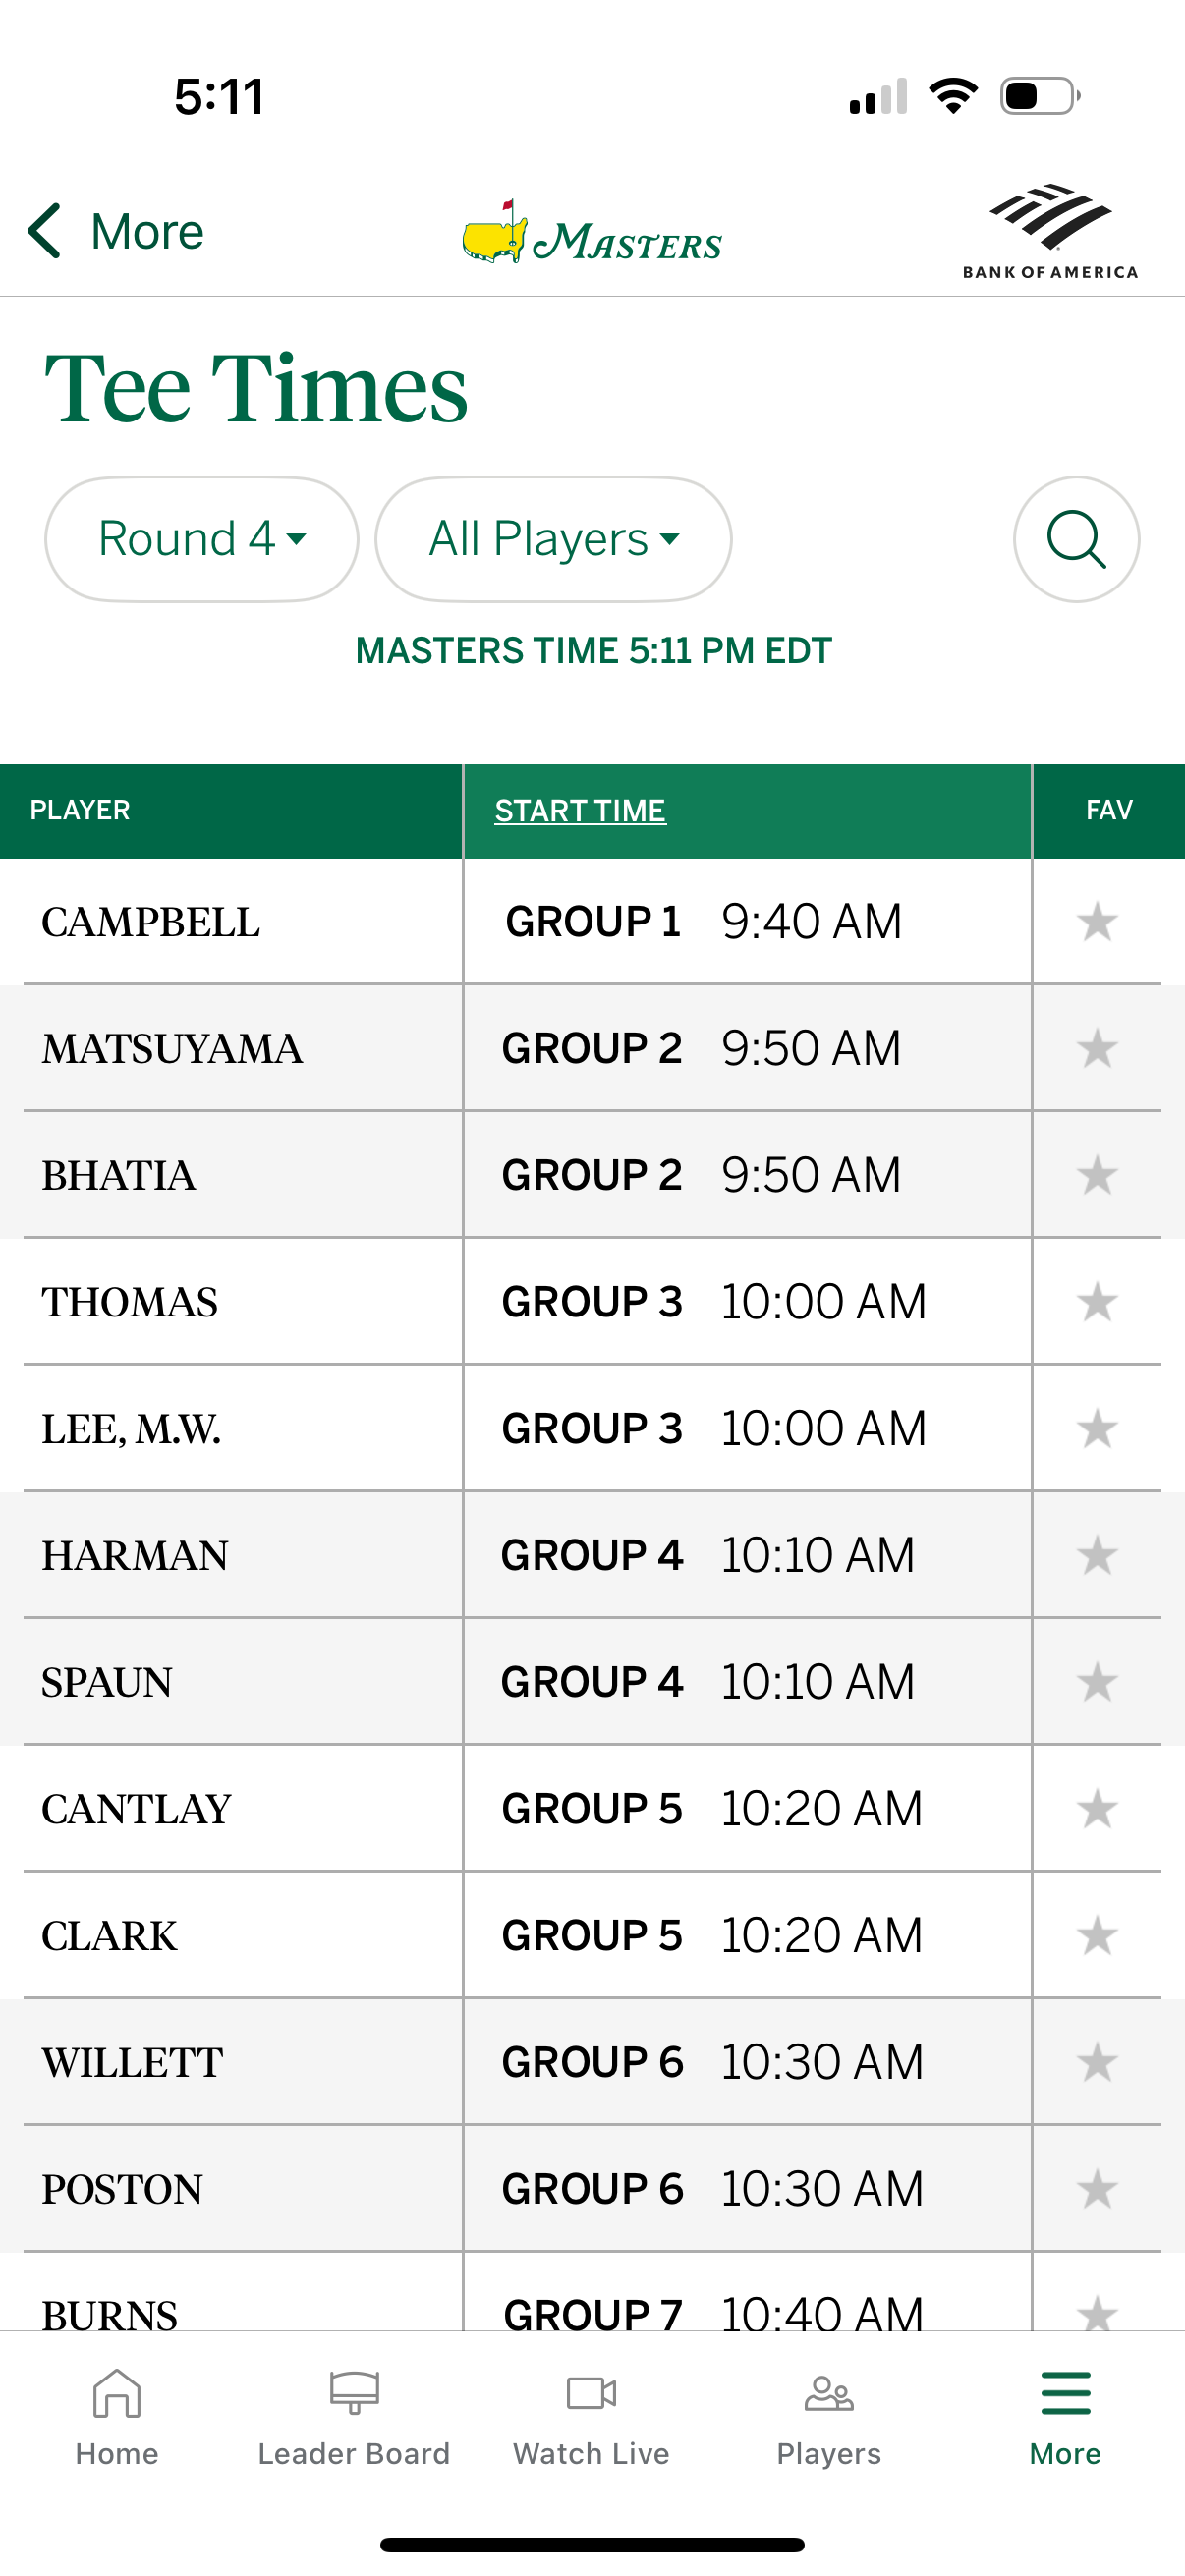The height and width of the screenshot is (2576, 1185).
Task: Tap CANTLAY's name in the list
Action: click(x=136, y=1808)
